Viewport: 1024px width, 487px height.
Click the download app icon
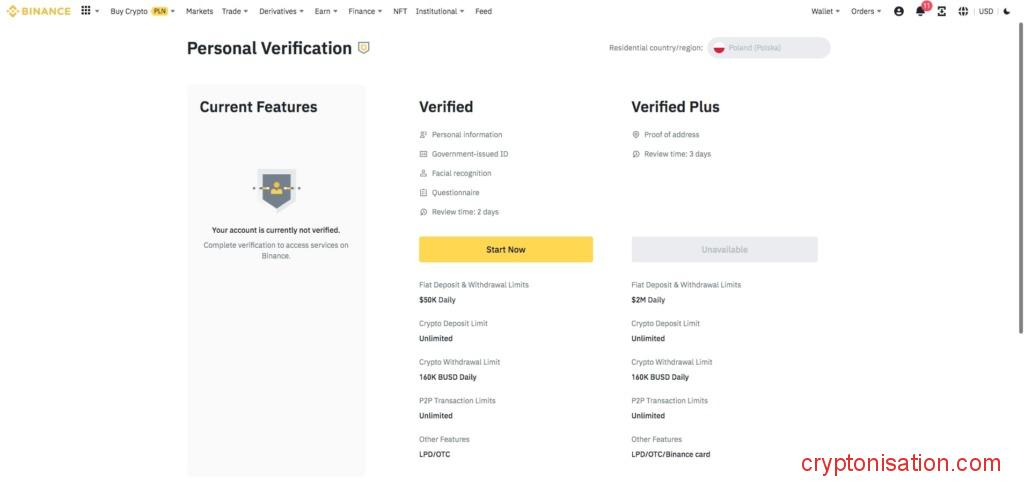[x=942, y=11]
